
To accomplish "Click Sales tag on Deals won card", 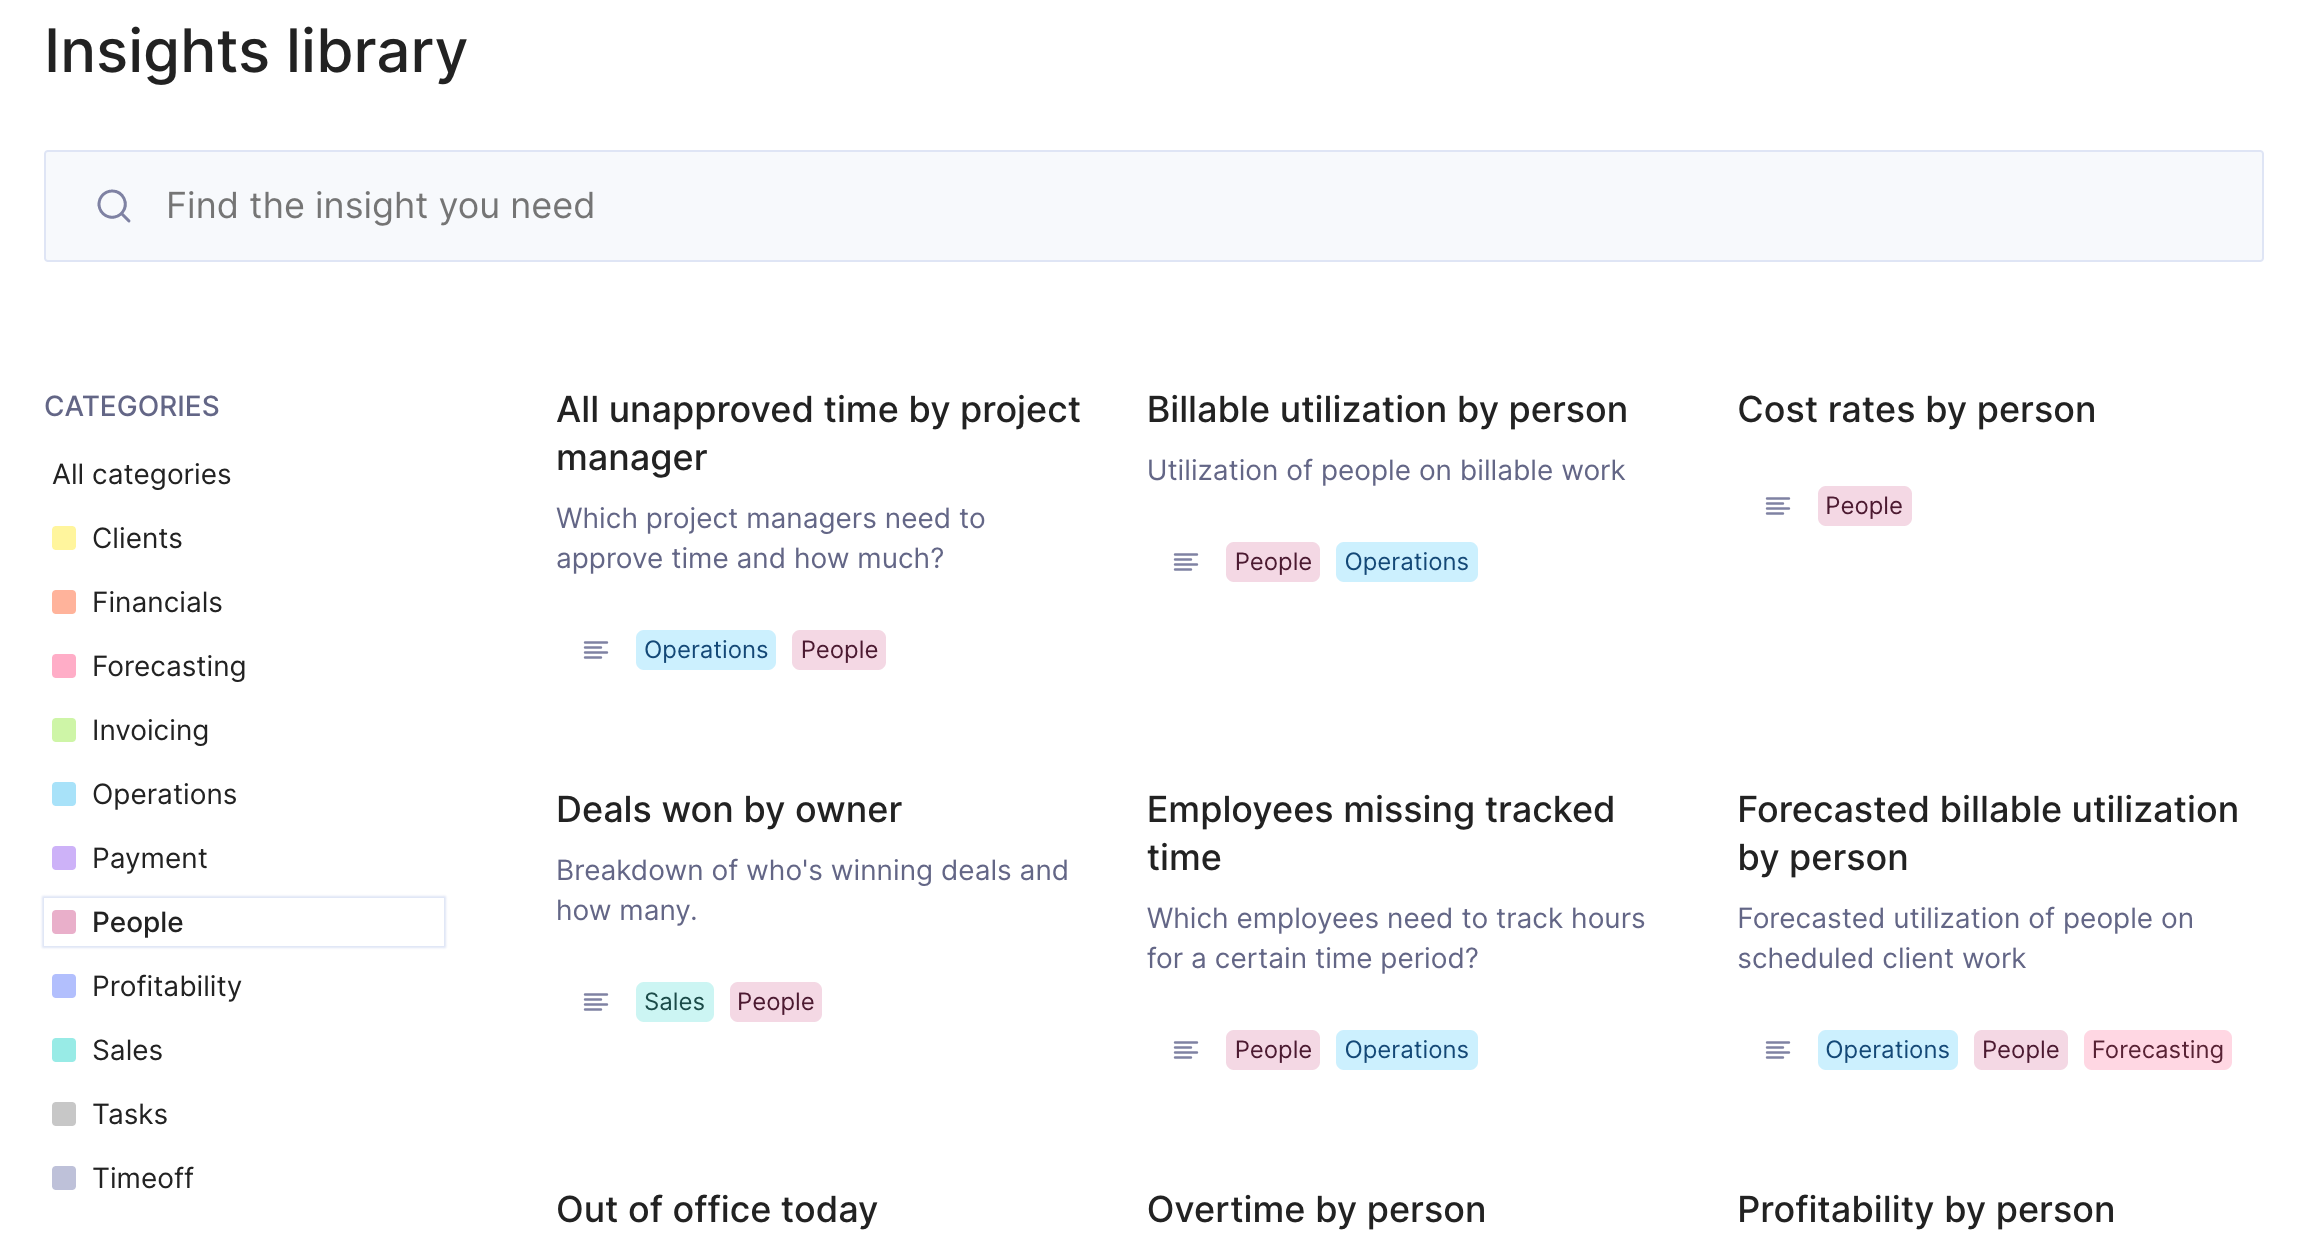I will click(675, 1002).
